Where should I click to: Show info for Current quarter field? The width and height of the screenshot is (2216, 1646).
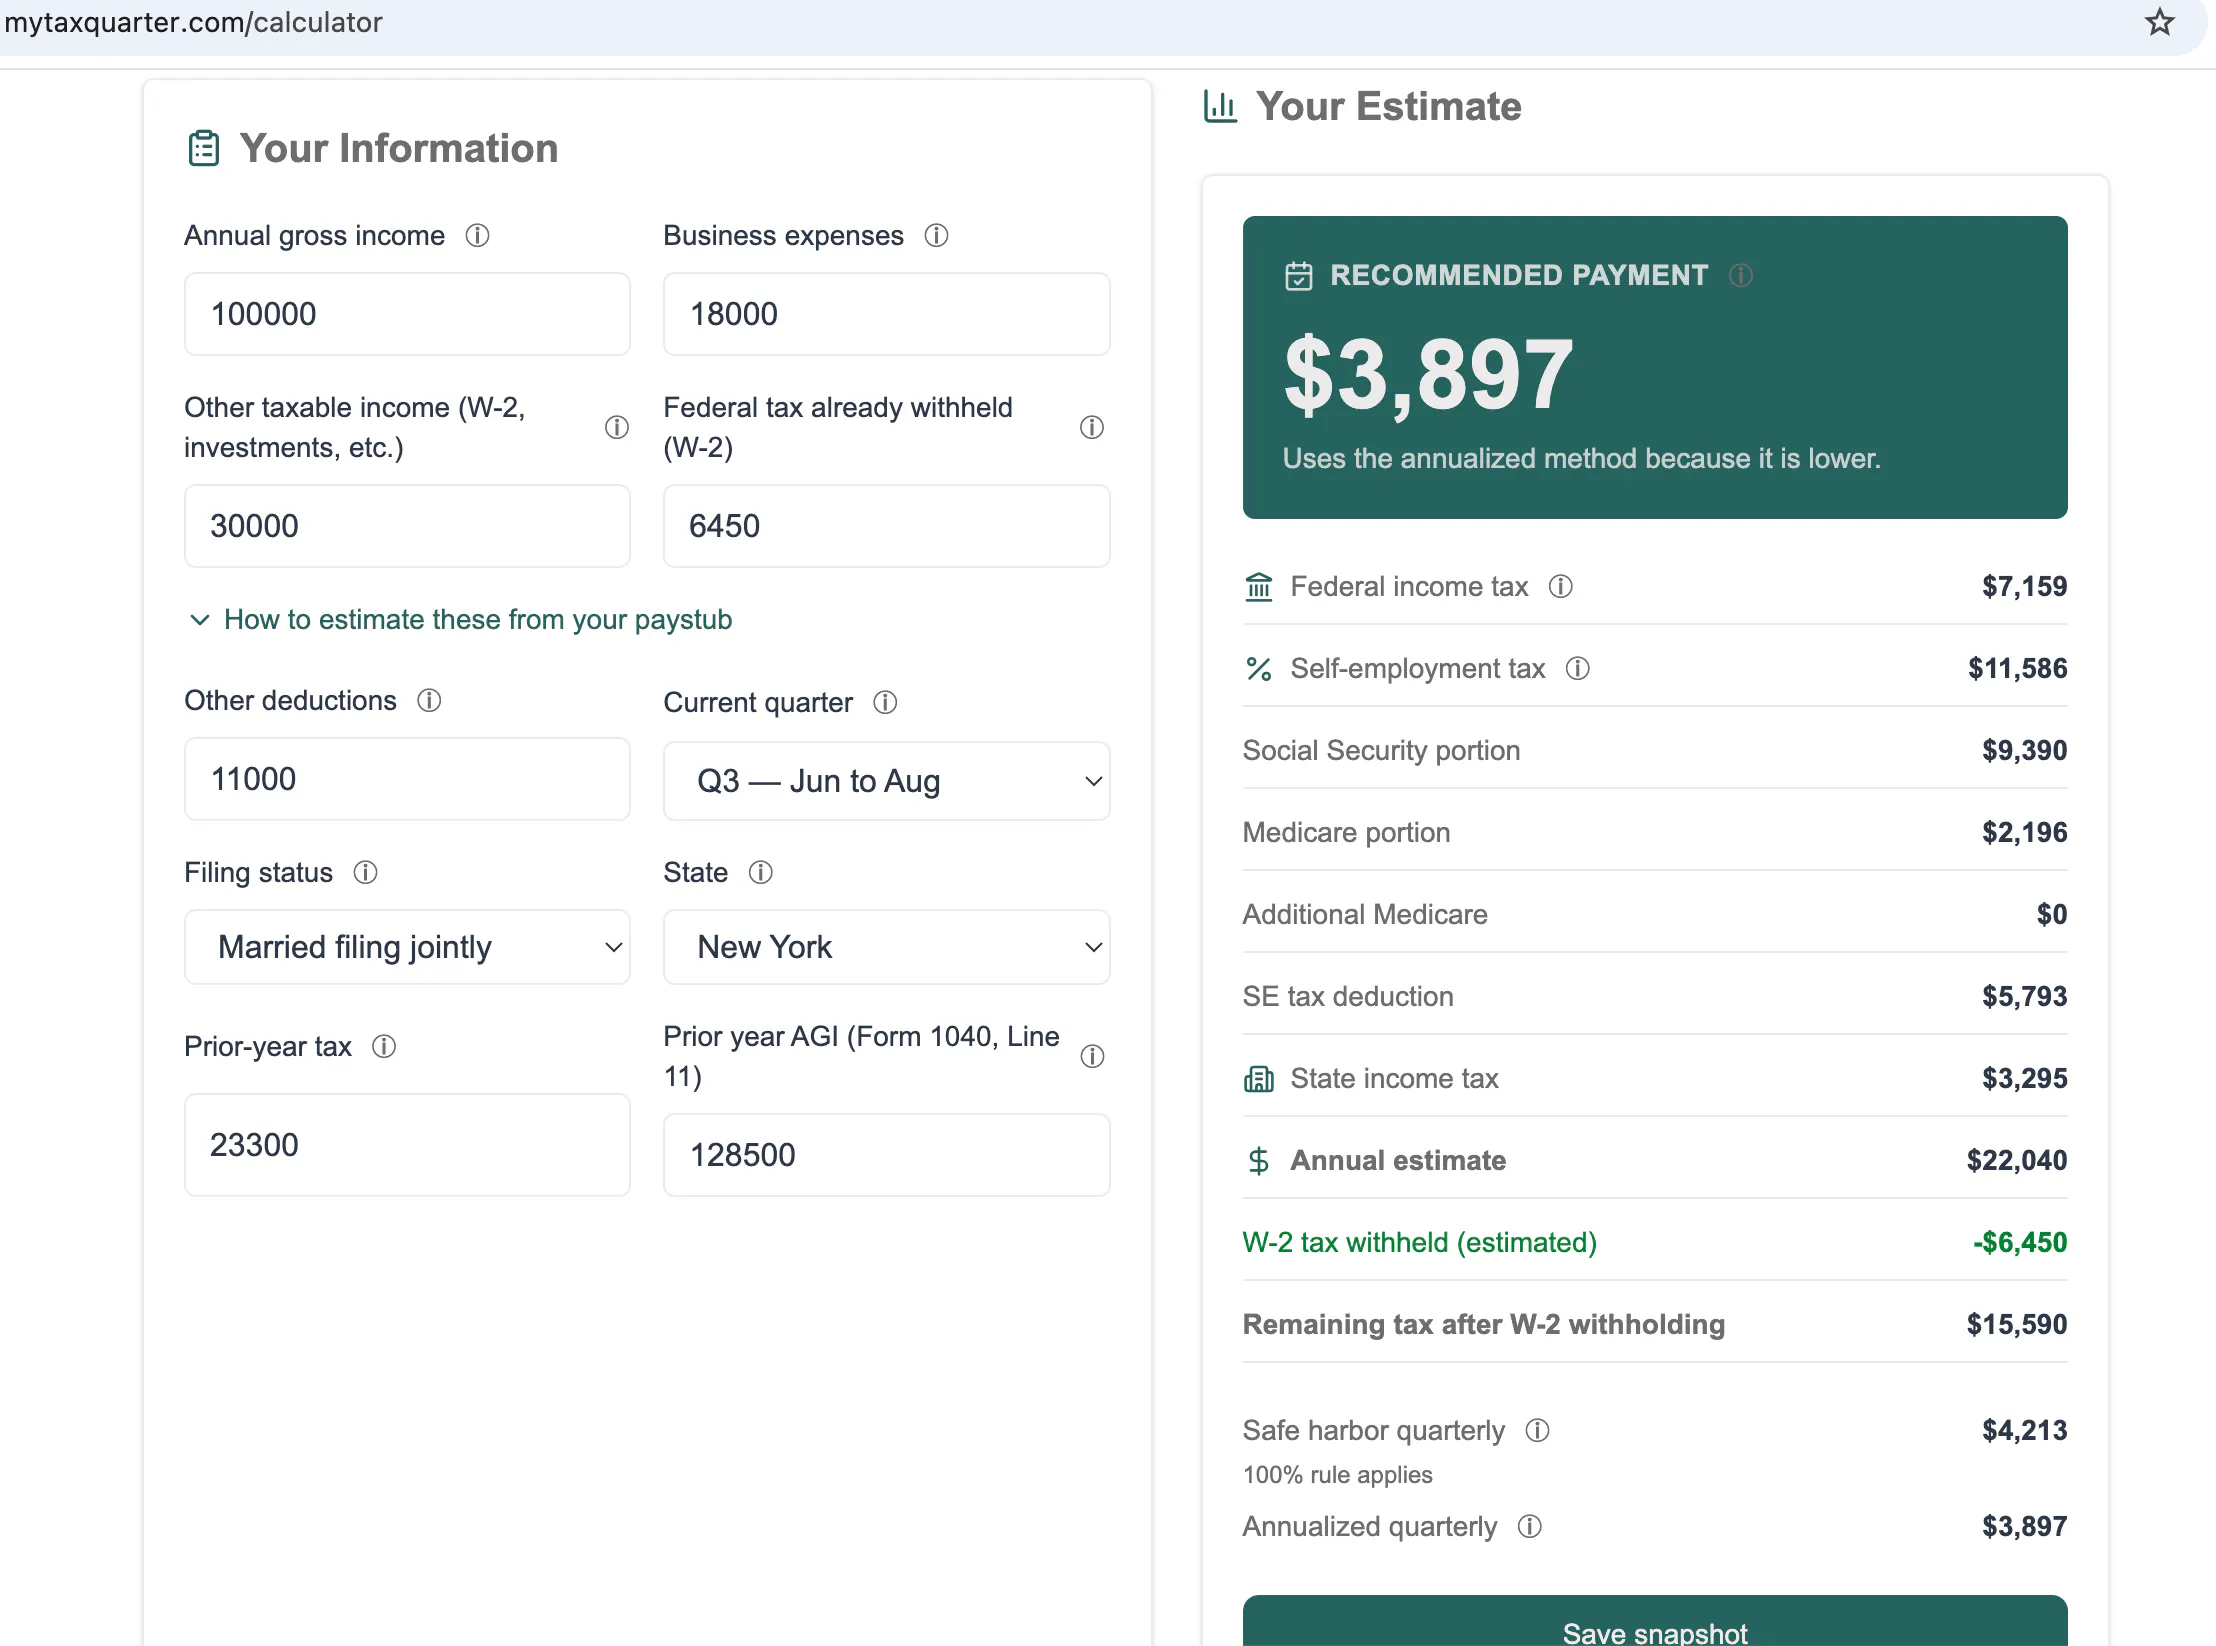click(x=885, y=703)
